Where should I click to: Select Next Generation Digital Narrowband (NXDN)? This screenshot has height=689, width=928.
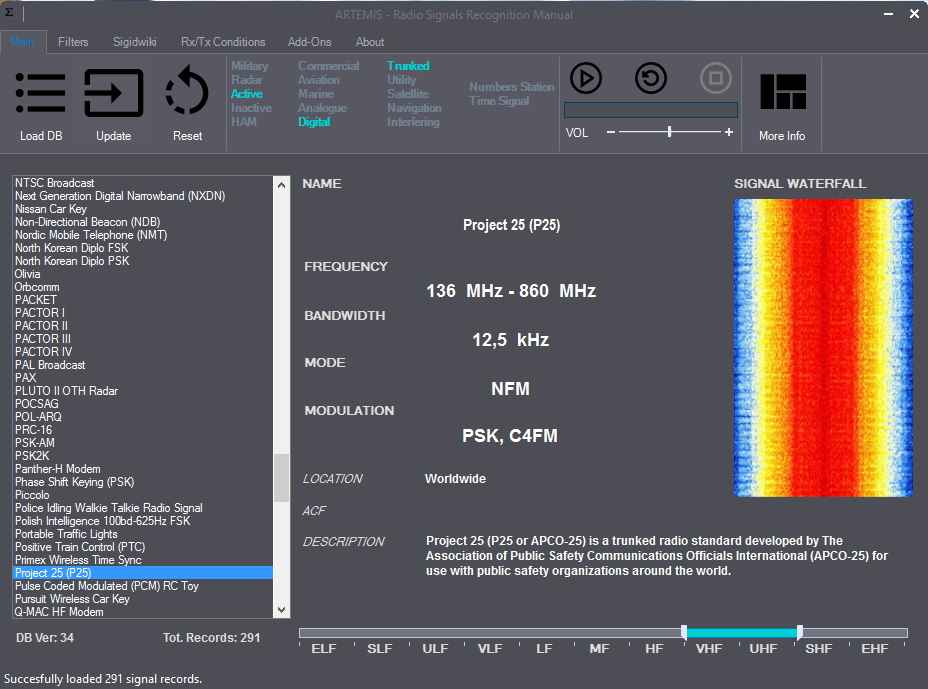[143, 196]
